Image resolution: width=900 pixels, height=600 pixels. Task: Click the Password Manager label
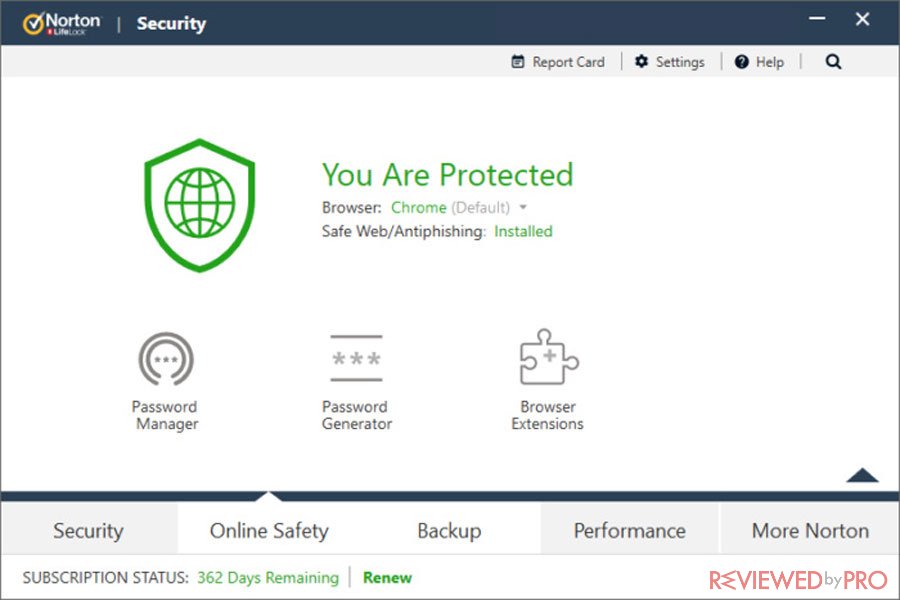[165, 415]
